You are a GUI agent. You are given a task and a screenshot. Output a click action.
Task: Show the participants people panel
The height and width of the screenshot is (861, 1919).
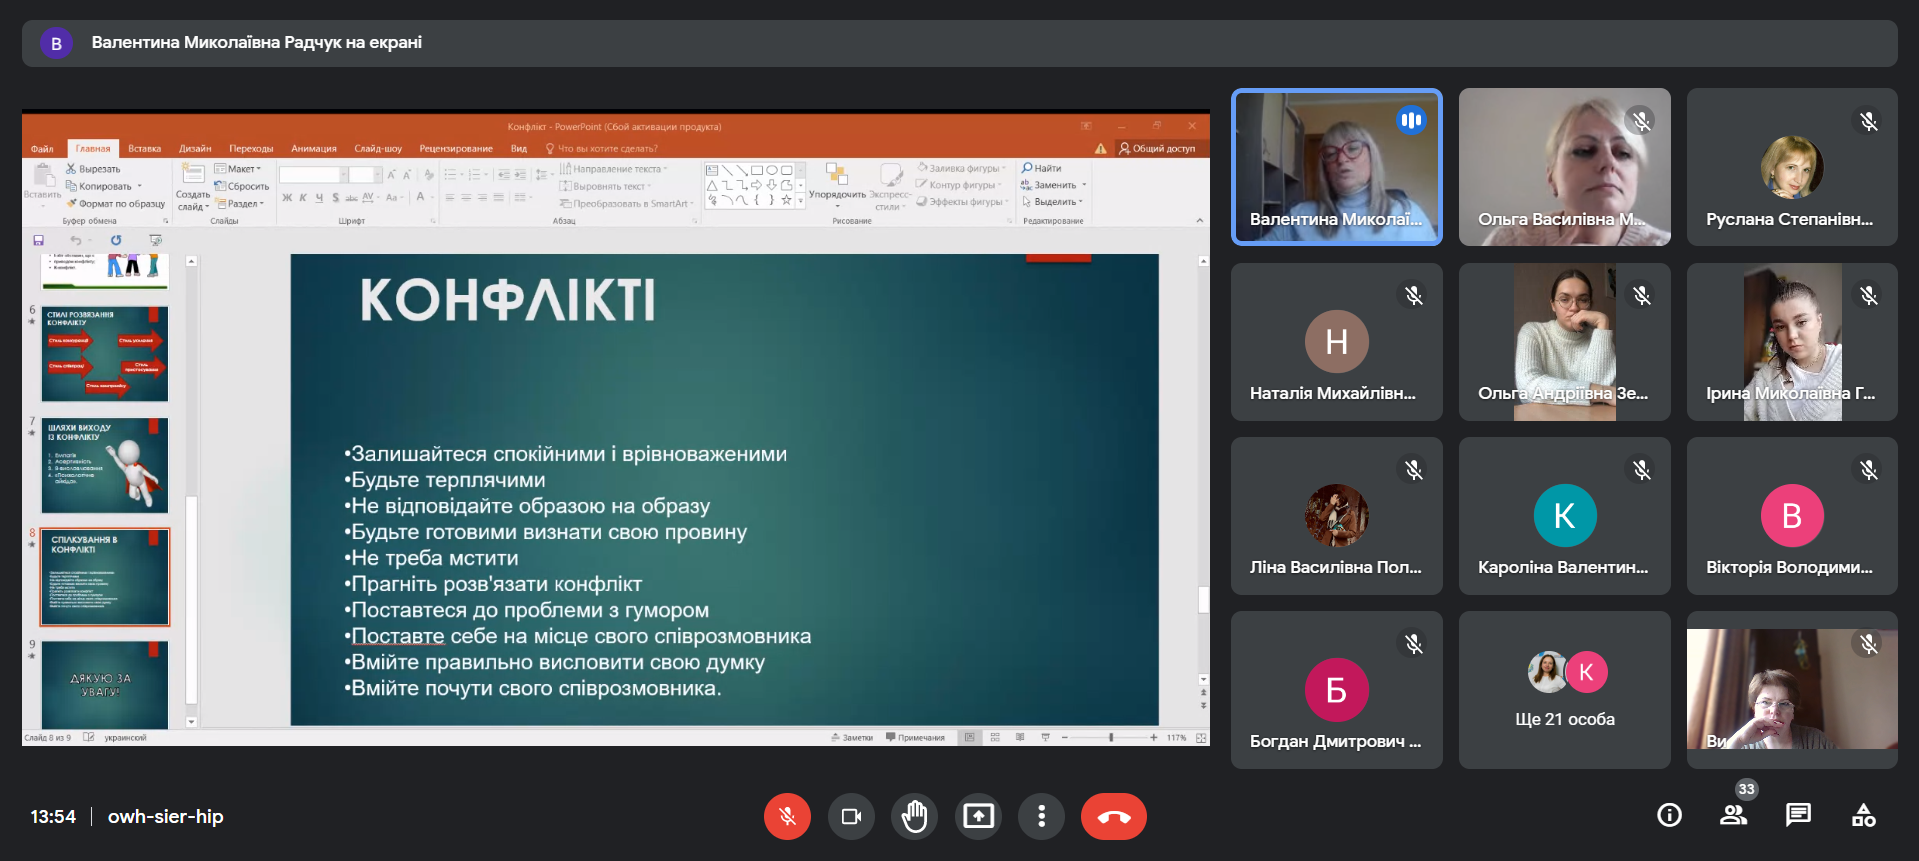click(x=1733, y=815)
